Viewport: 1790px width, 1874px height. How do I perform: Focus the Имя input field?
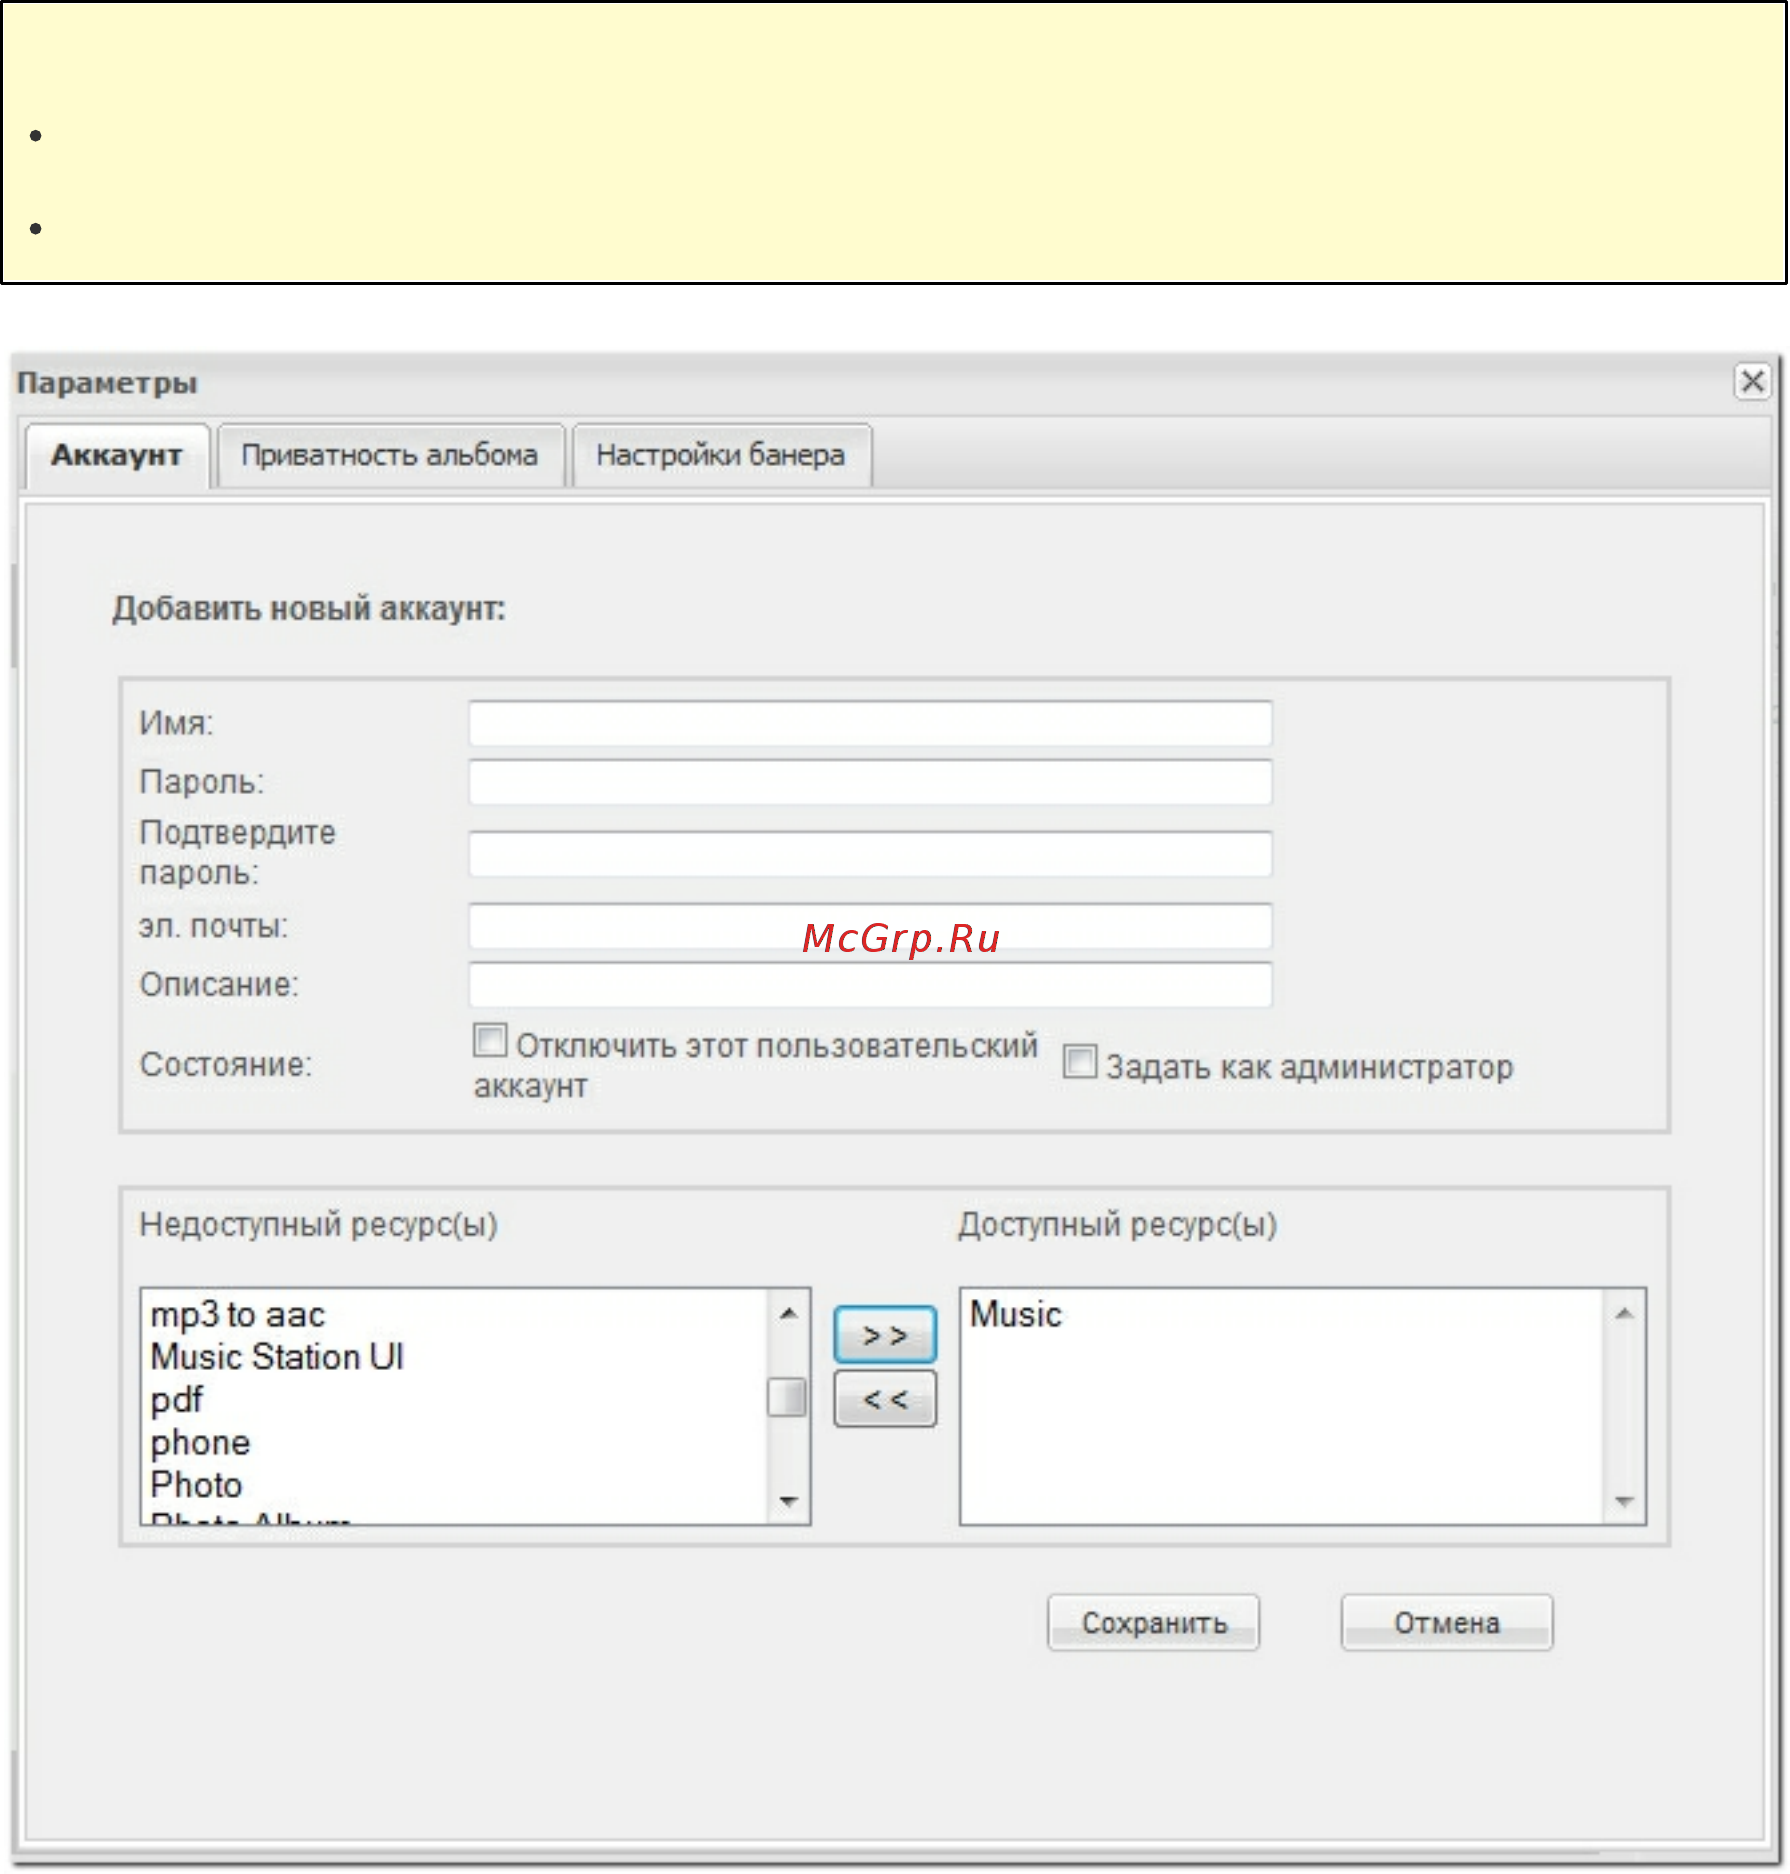click(x=870, y=723)
